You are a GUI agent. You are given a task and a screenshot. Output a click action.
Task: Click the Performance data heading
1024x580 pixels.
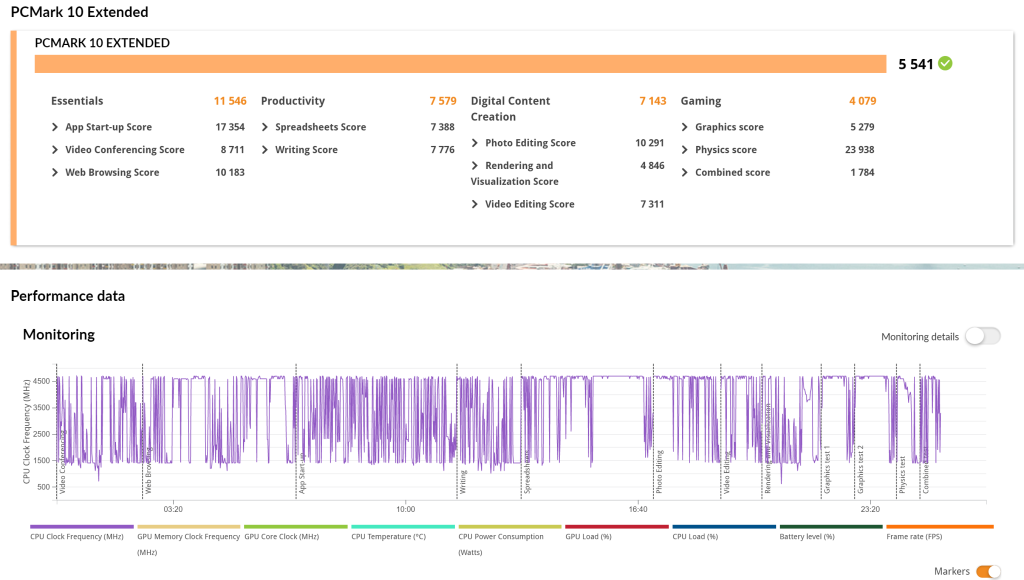click(x=68, y=296)
